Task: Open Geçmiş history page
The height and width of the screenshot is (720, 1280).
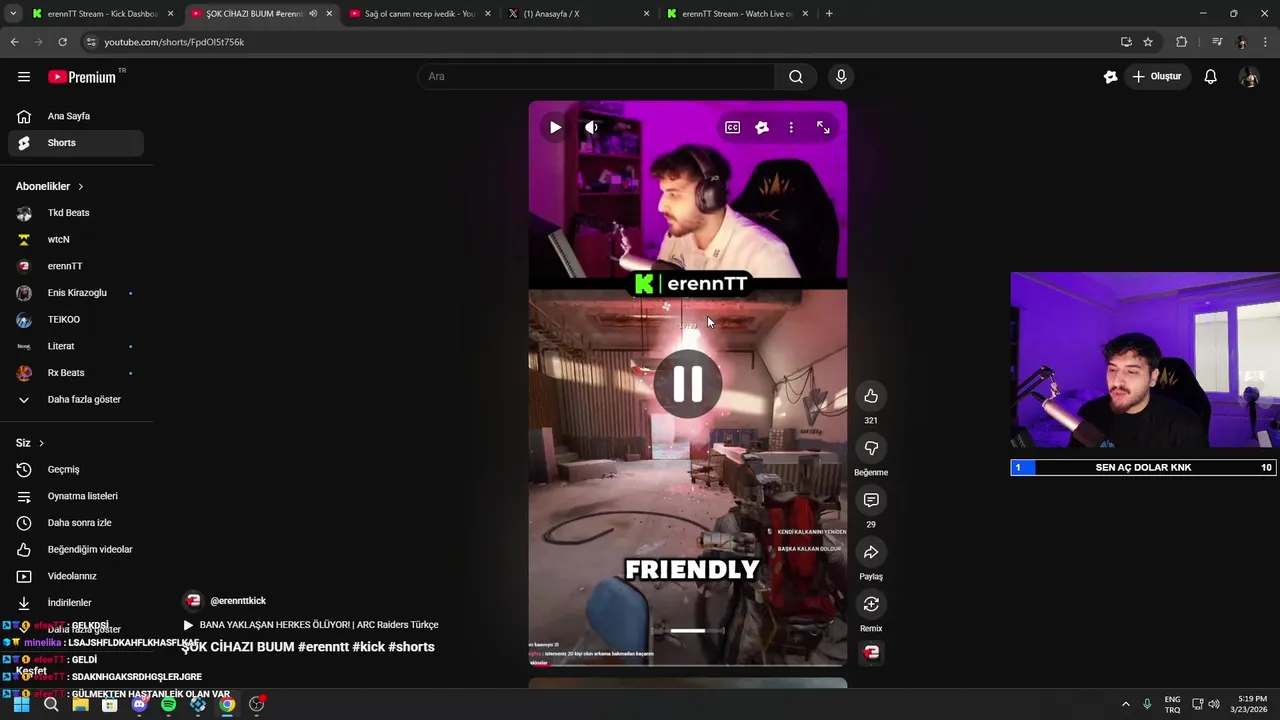Action: click(x=76, y=470)
